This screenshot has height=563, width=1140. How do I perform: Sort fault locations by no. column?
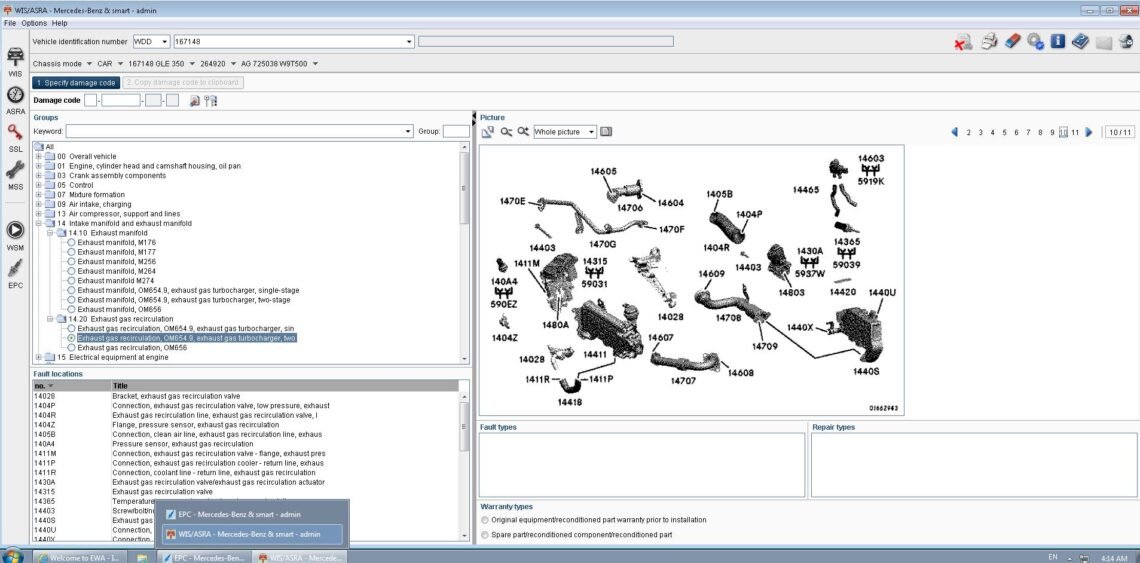click(x=71, y=386)
